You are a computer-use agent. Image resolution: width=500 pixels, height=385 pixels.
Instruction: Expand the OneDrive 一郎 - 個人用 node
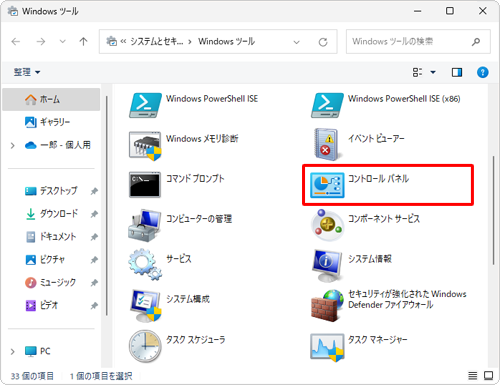point(13,145)
